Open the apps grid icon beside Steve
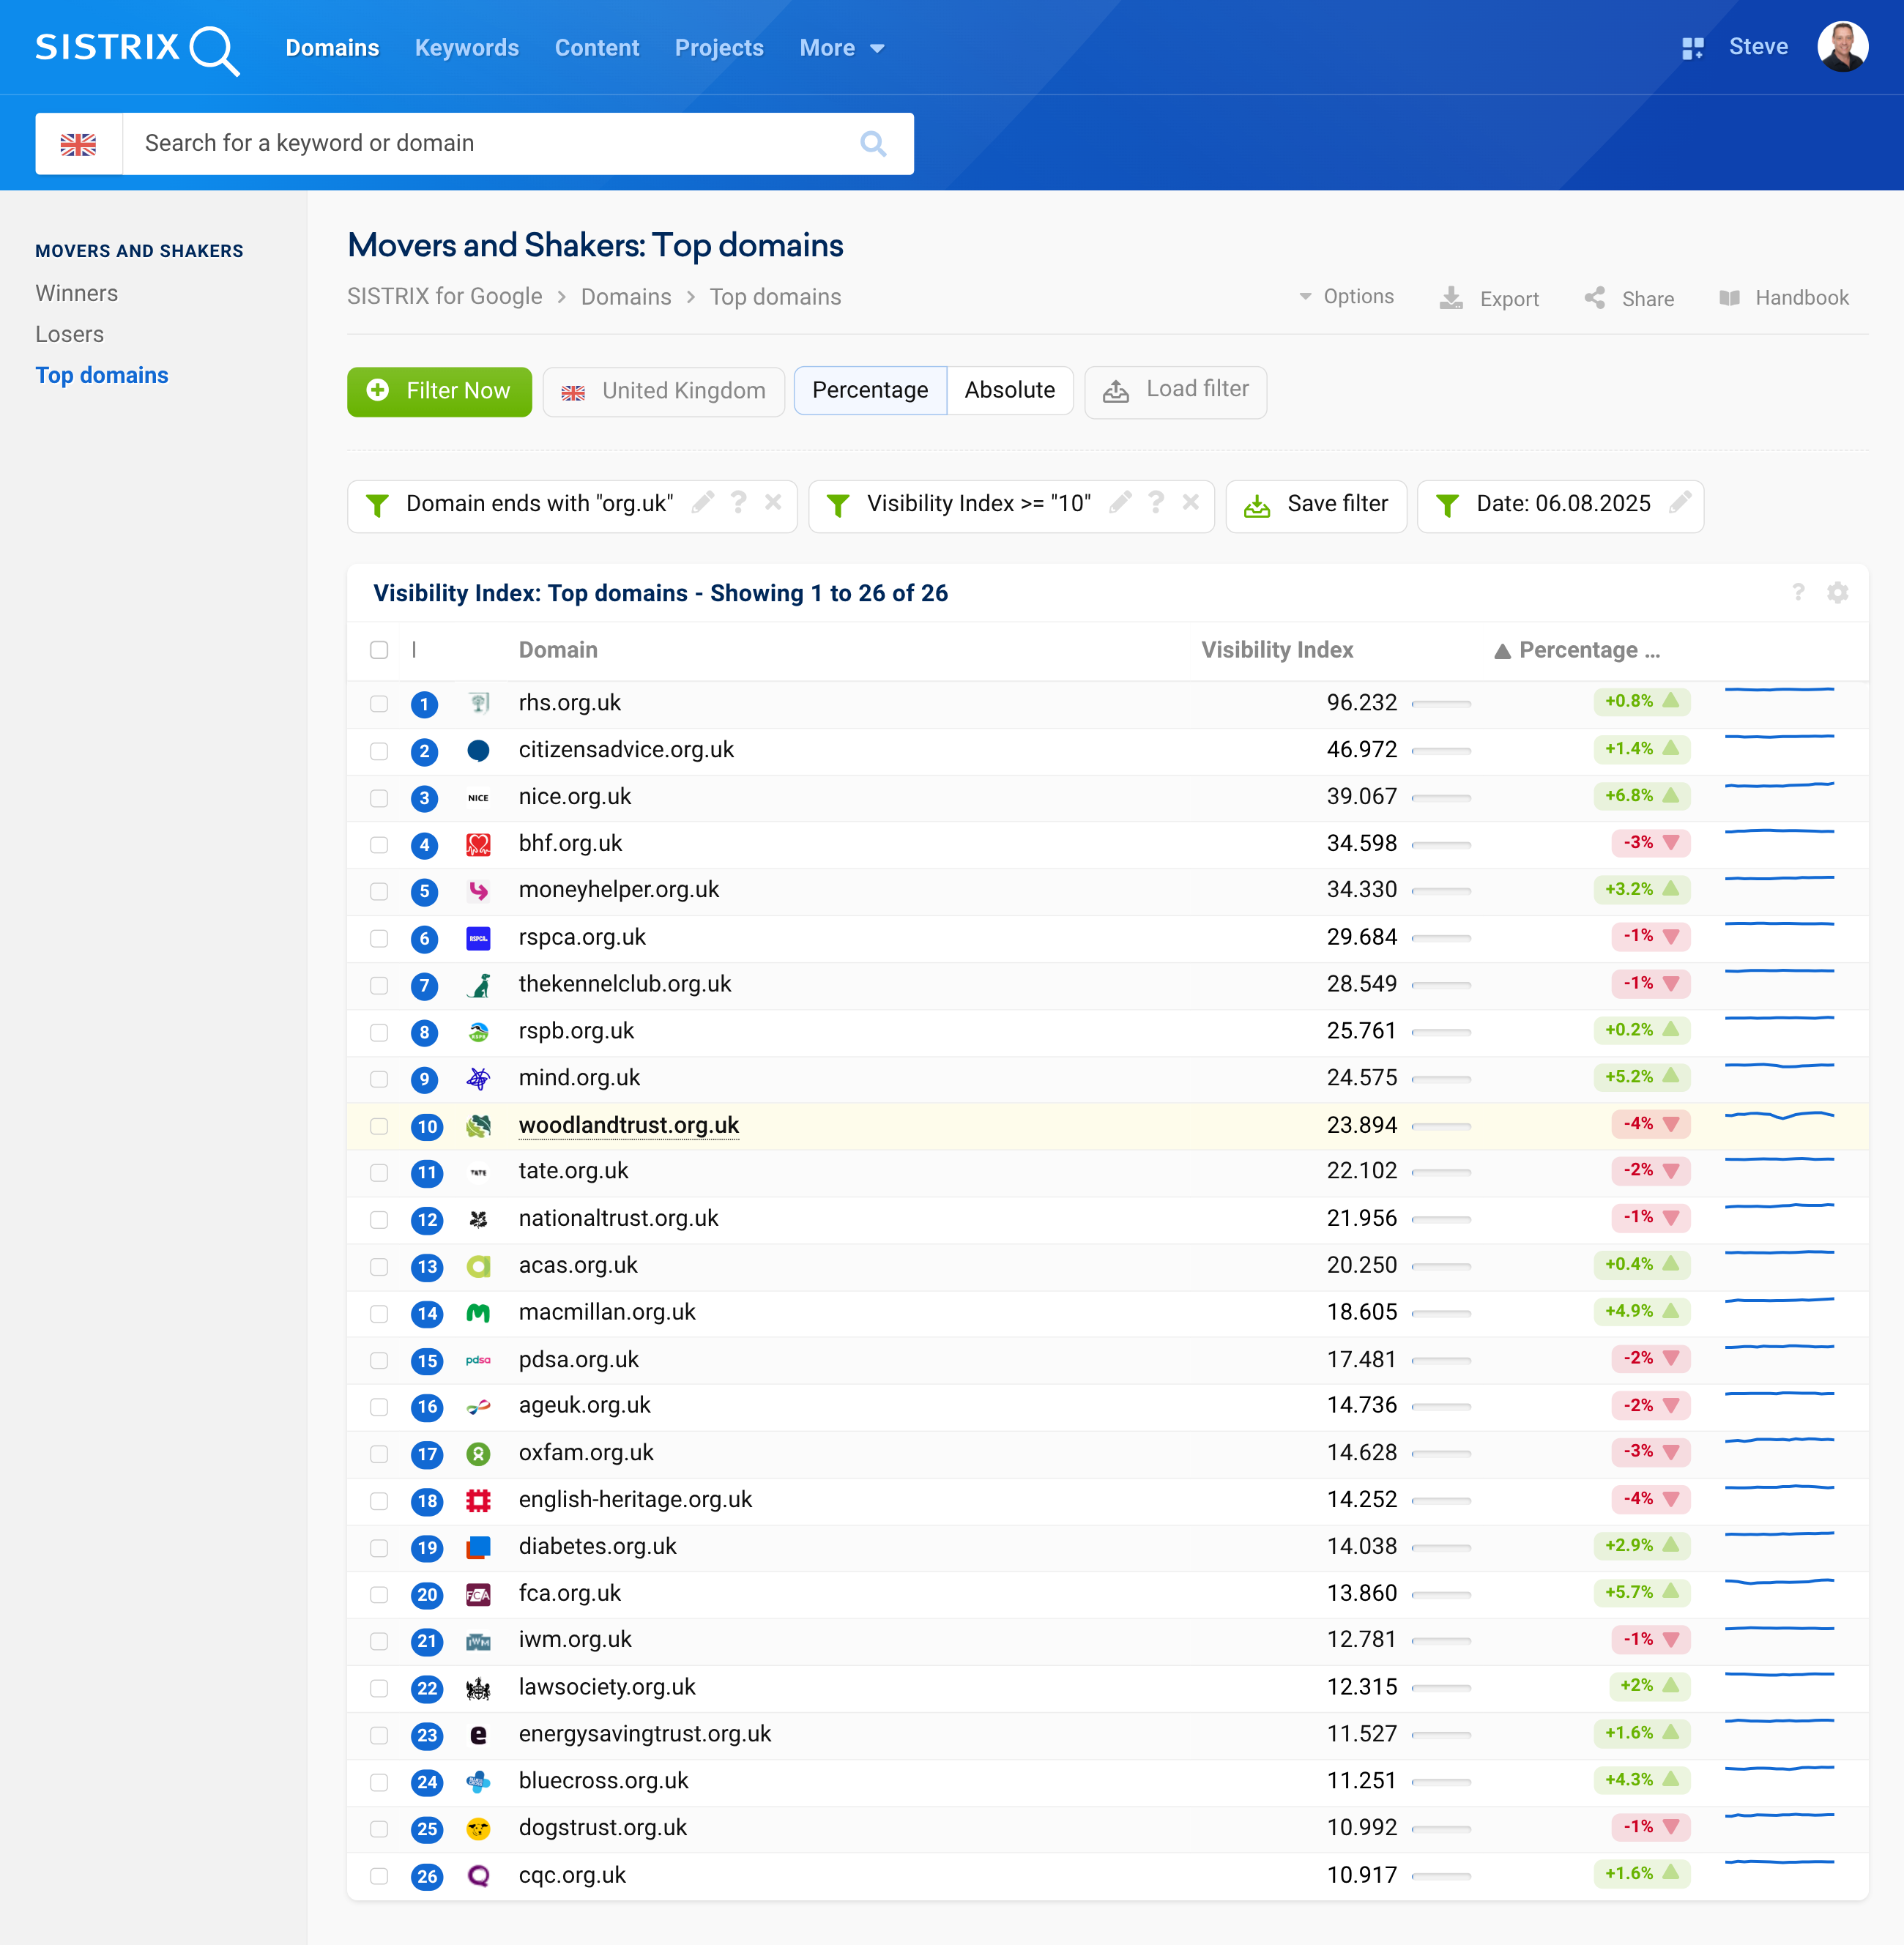This screenshot has height=1945, width=1904. click(x=1692, y=48)
